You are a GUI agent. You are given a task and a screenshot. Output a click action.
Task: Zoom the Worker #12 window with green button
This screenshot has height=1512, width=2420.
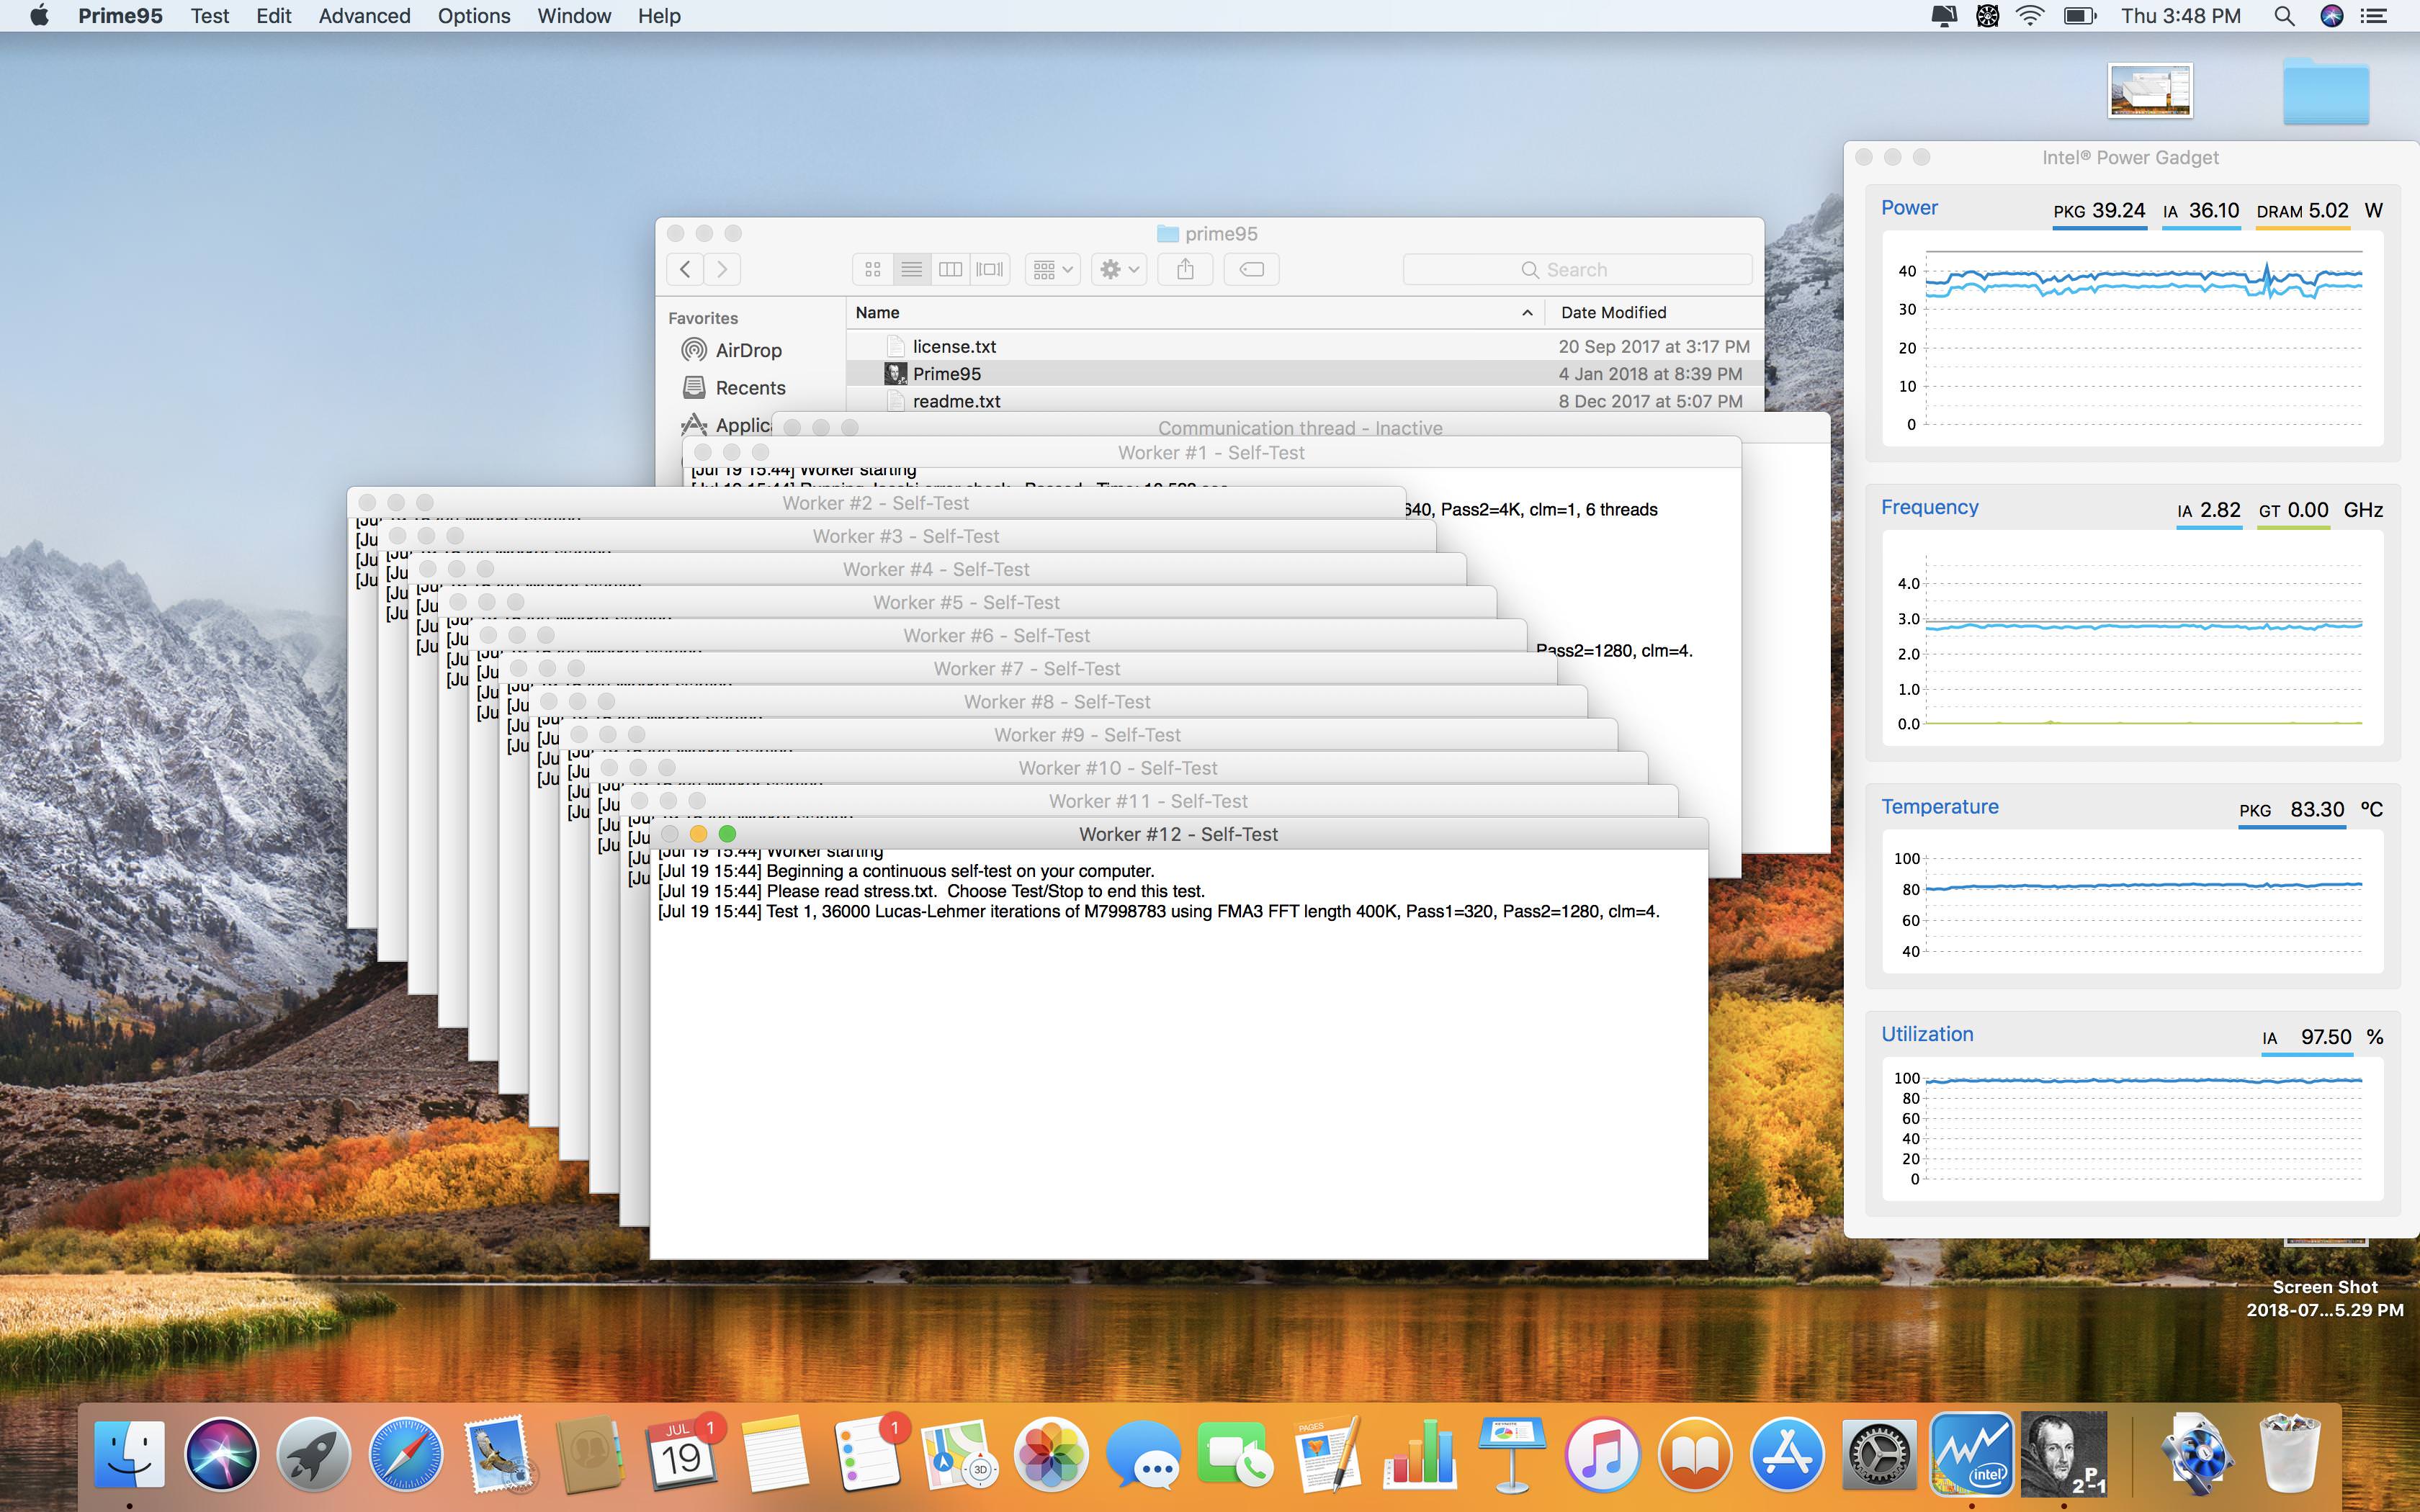[727, 834]
